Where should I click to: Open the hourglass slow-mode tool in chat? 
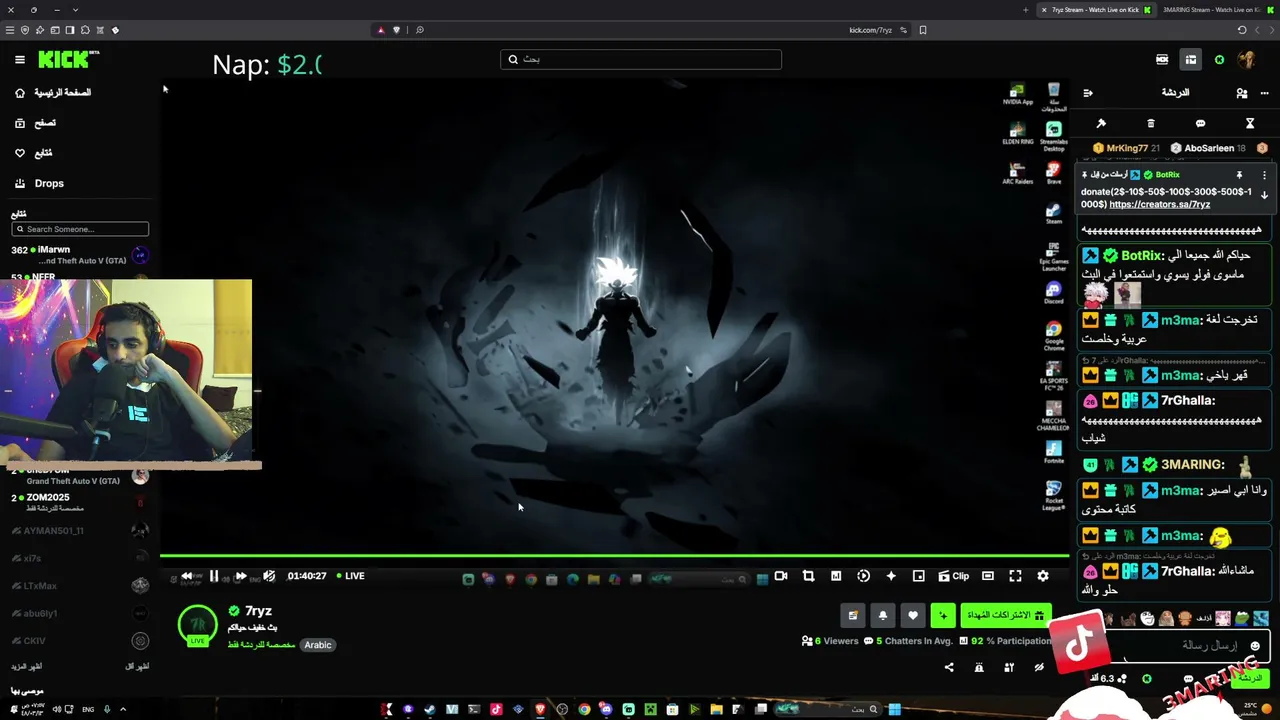1250,123
